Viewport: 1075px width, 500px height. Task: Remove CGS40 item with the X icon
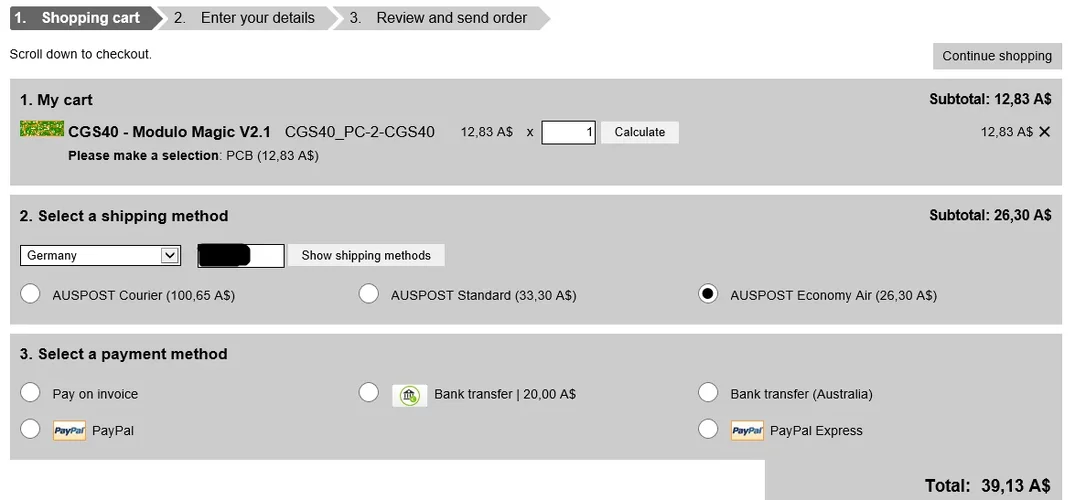click(x=1044, y=132)
